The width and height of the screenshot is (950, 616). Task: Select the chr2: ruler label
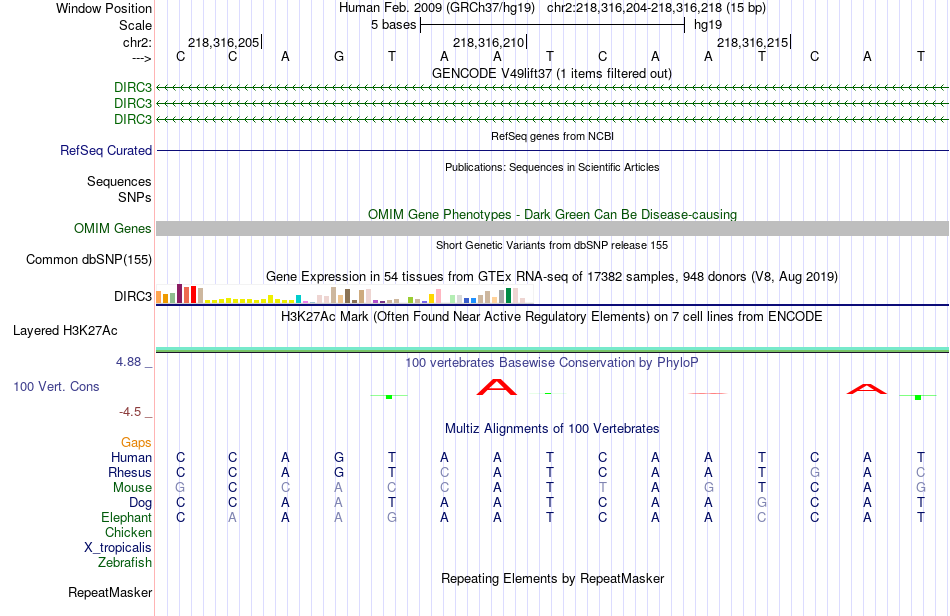137,42
